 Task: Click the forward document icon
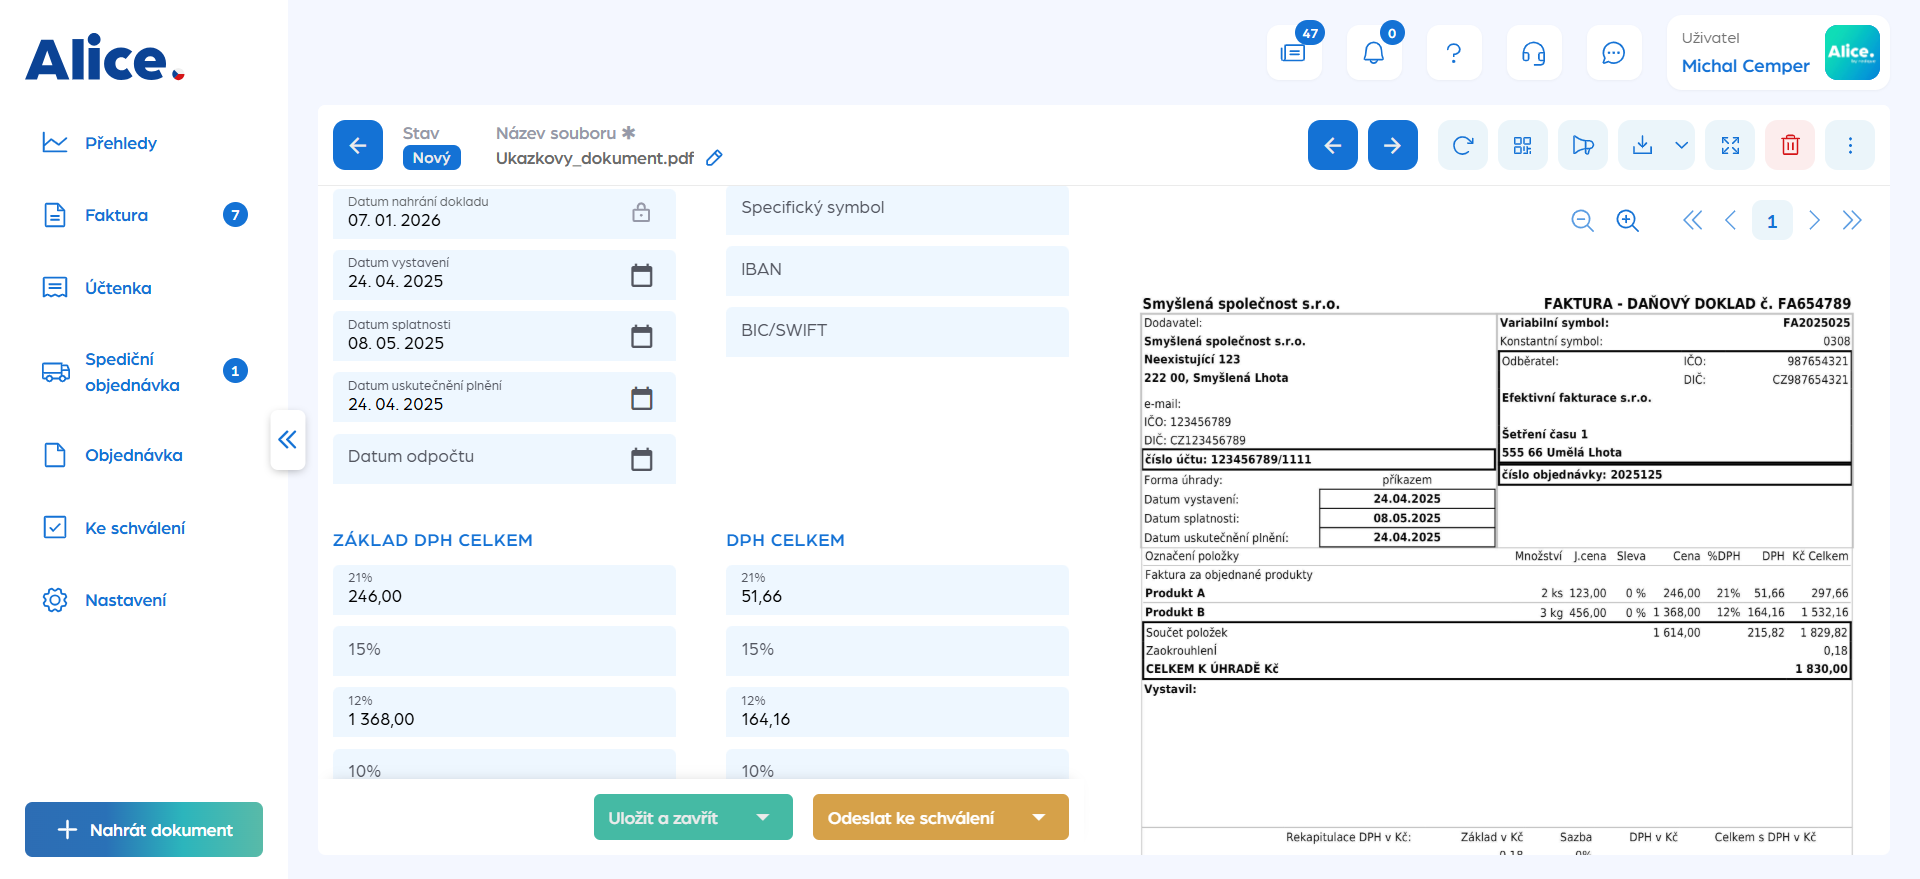(1583, 145)
